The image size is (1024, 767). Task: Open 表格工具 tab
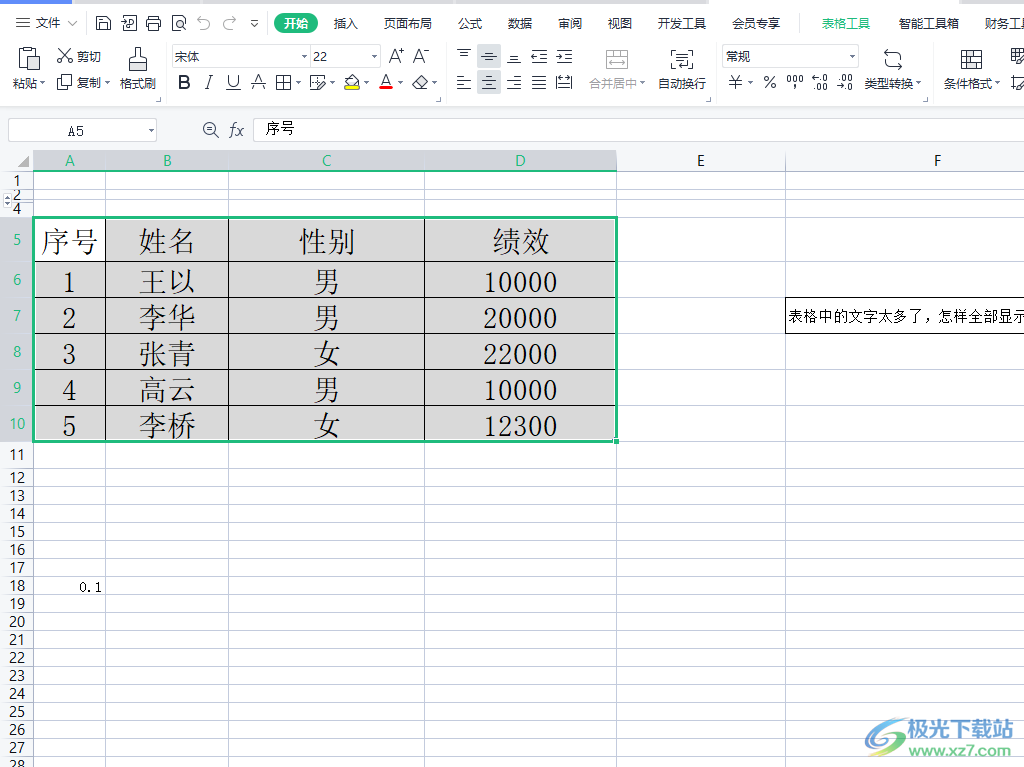click(845, 24)
